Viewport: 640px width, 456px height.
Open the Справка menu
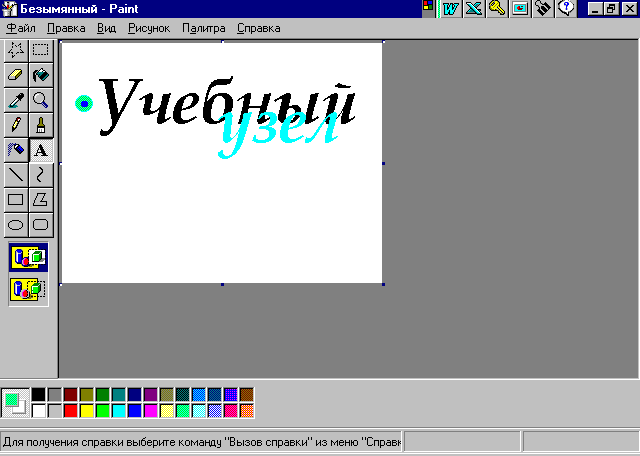[x=259, y=28]
